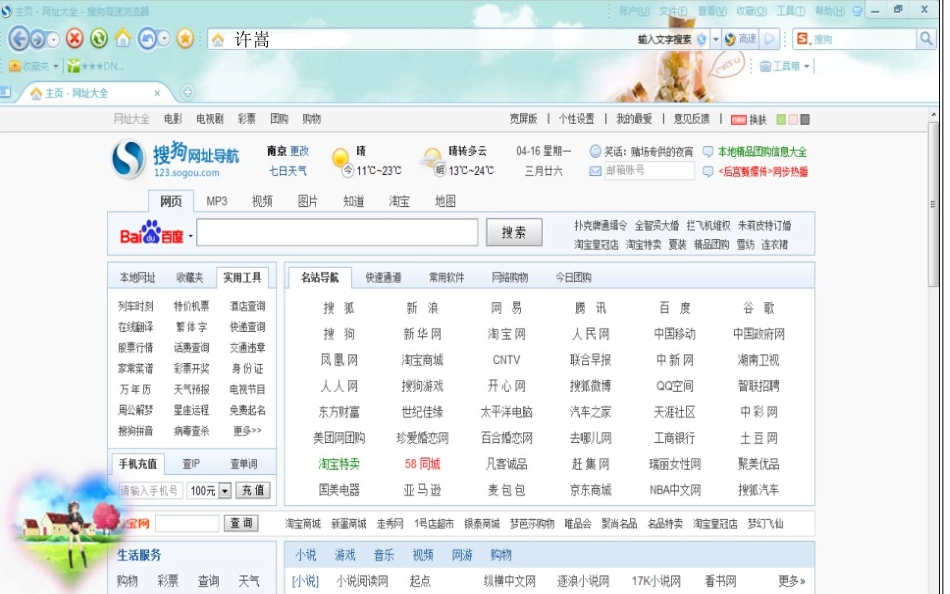Open the ★★★DN... bookmark
The height and width of the screenshot is (594, 950).
click(96, 65)
